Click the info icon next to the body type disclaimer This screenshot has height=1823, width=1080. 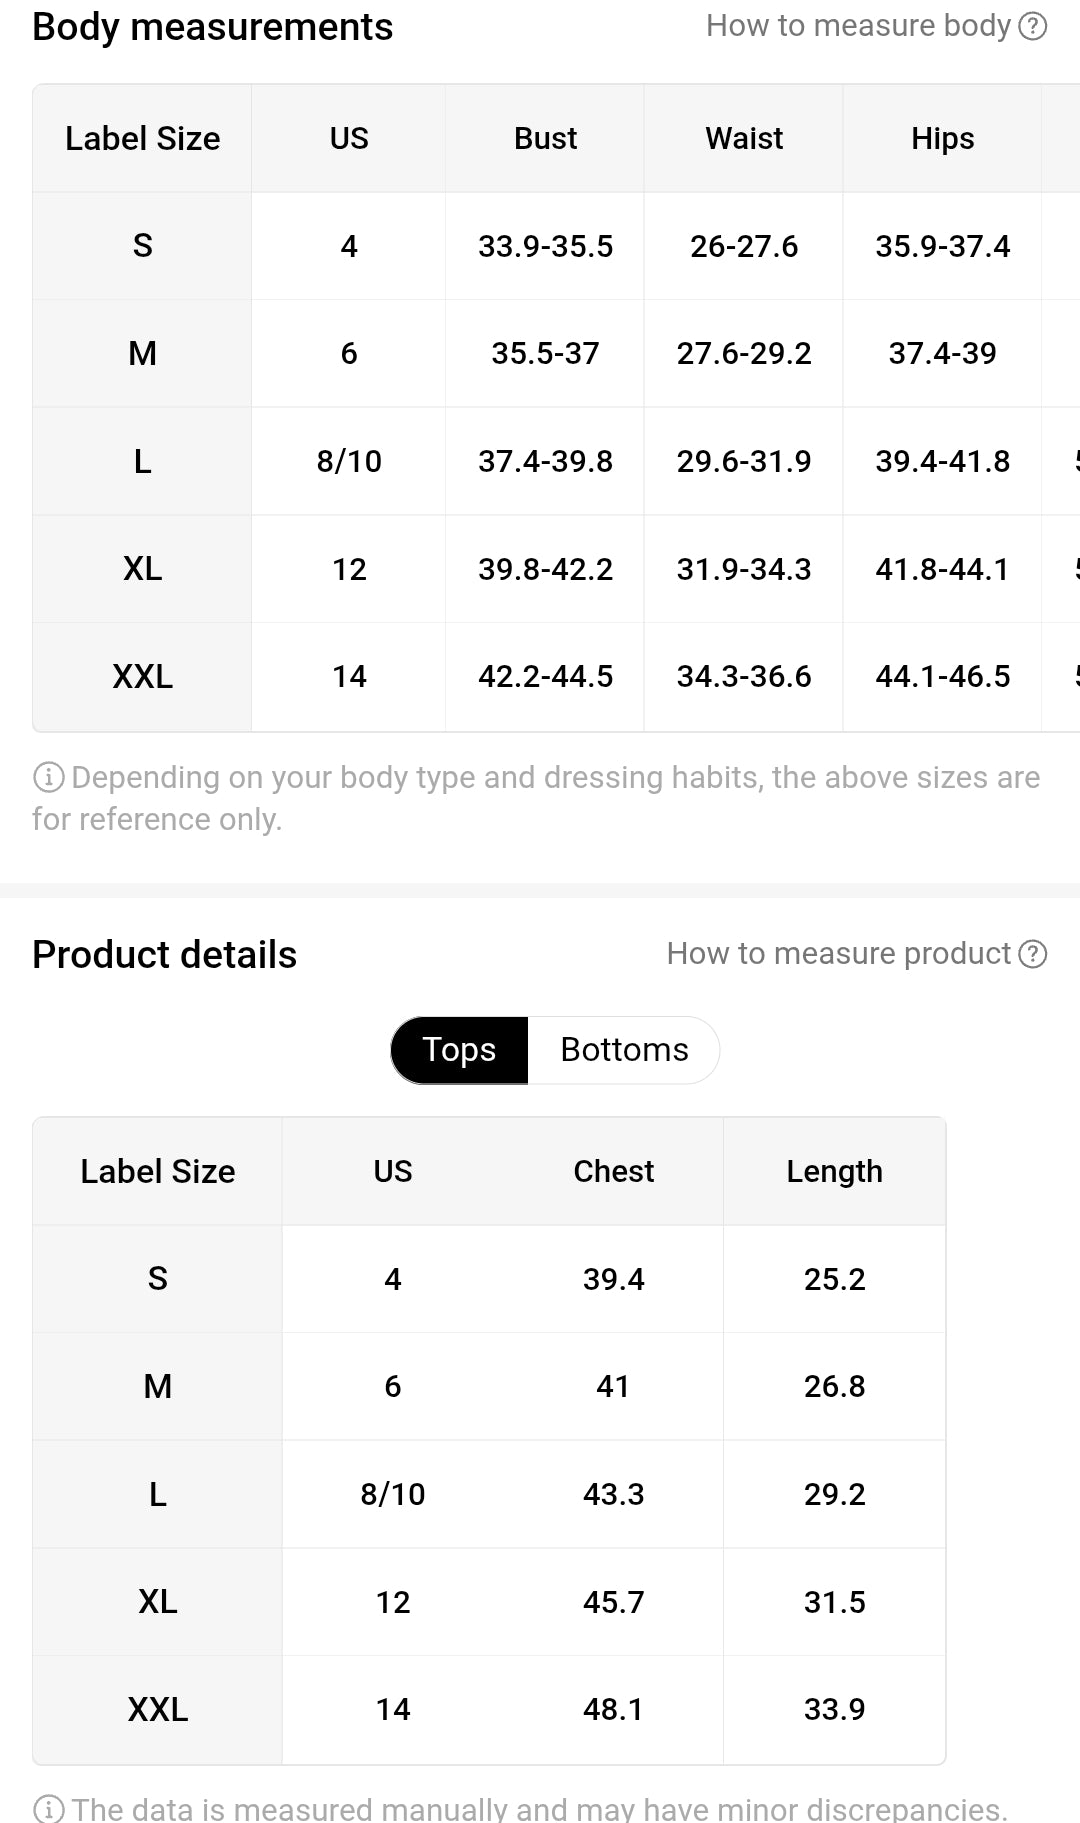[49, 777]
